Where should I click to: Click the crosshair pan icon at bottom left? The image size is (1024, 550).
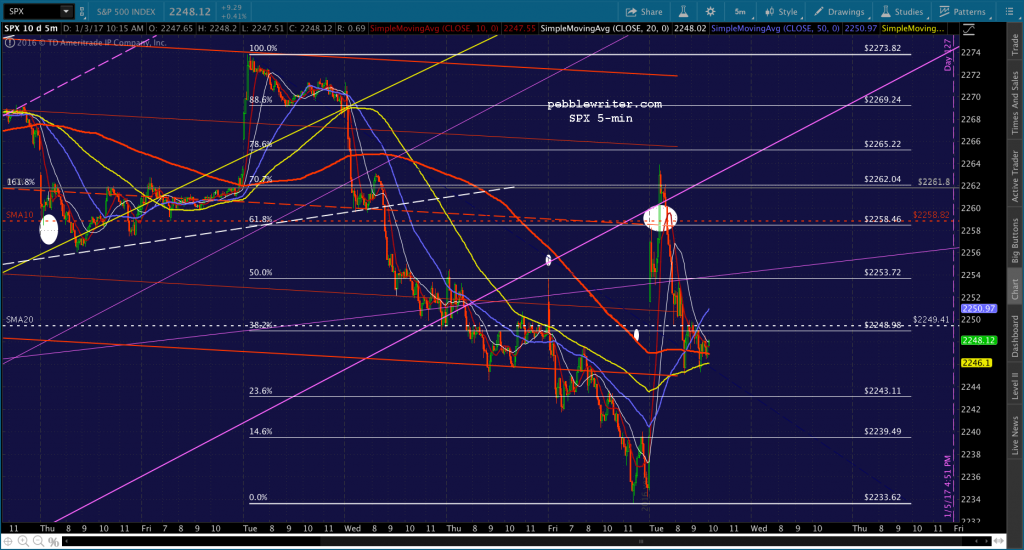8,542
